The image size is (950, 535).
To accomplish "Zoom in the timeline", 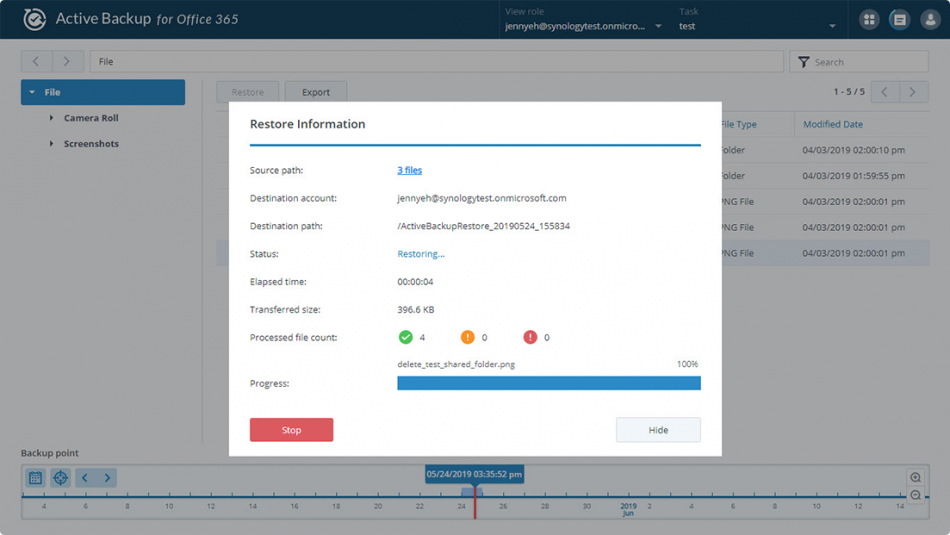I will 915,477.
